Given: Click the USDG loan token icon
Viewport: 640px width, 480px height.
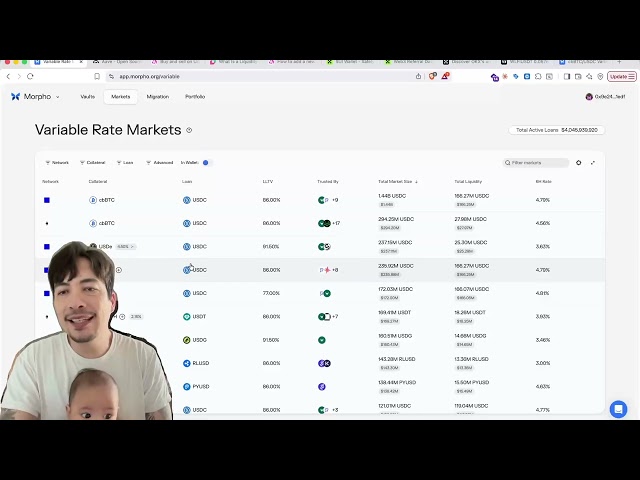Looking at the screenshot, I should tap(187, 340).
